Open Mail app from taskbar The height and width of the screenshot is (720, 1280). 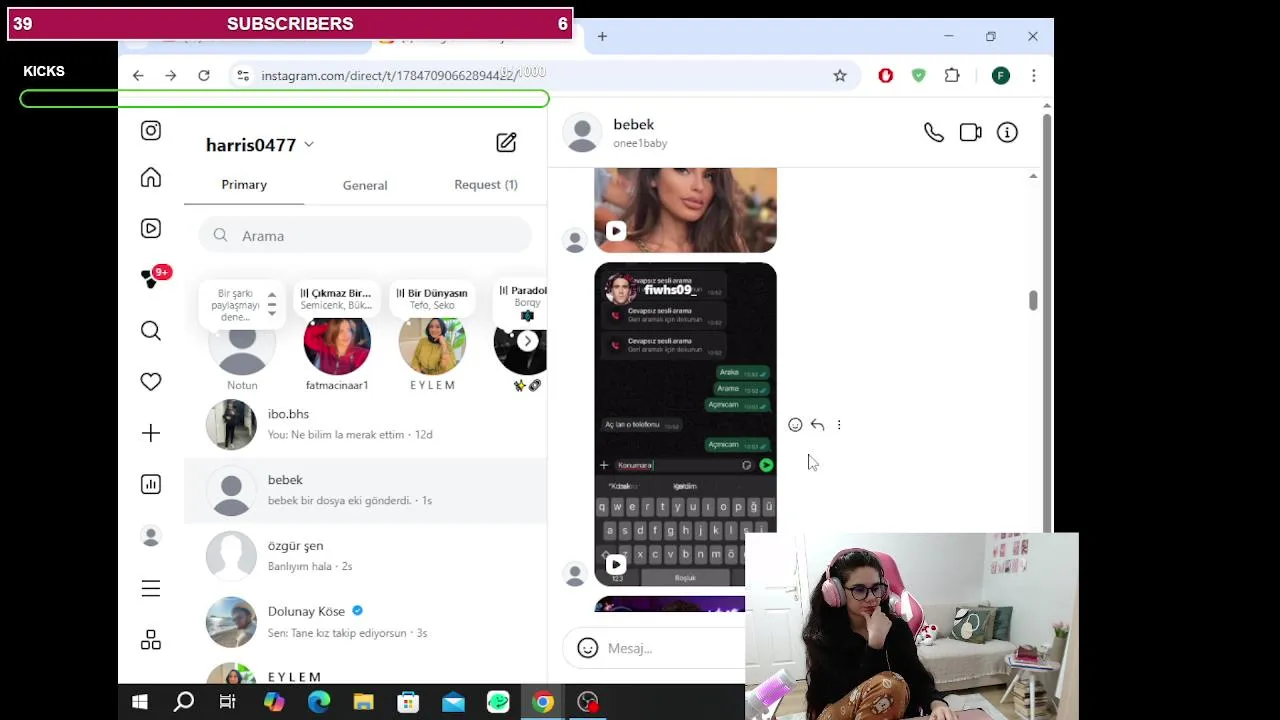point(453,702)
